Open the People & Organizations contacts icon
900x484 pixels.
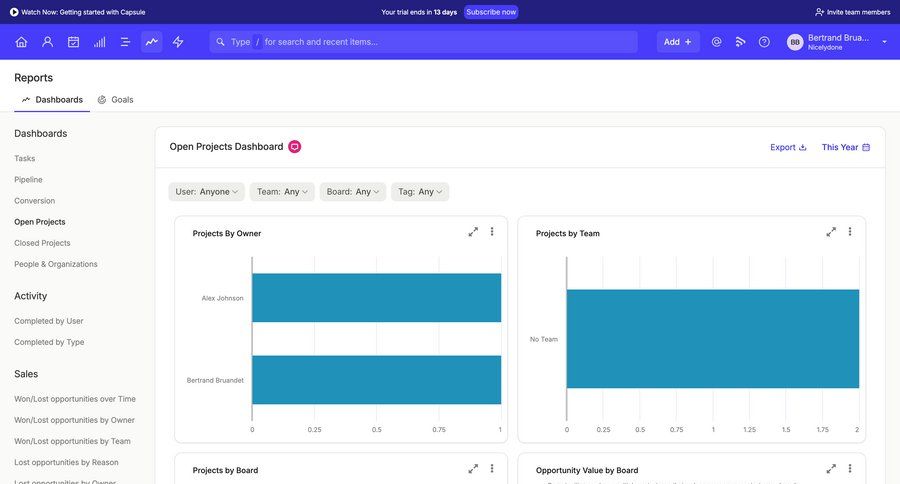[47, 42]
